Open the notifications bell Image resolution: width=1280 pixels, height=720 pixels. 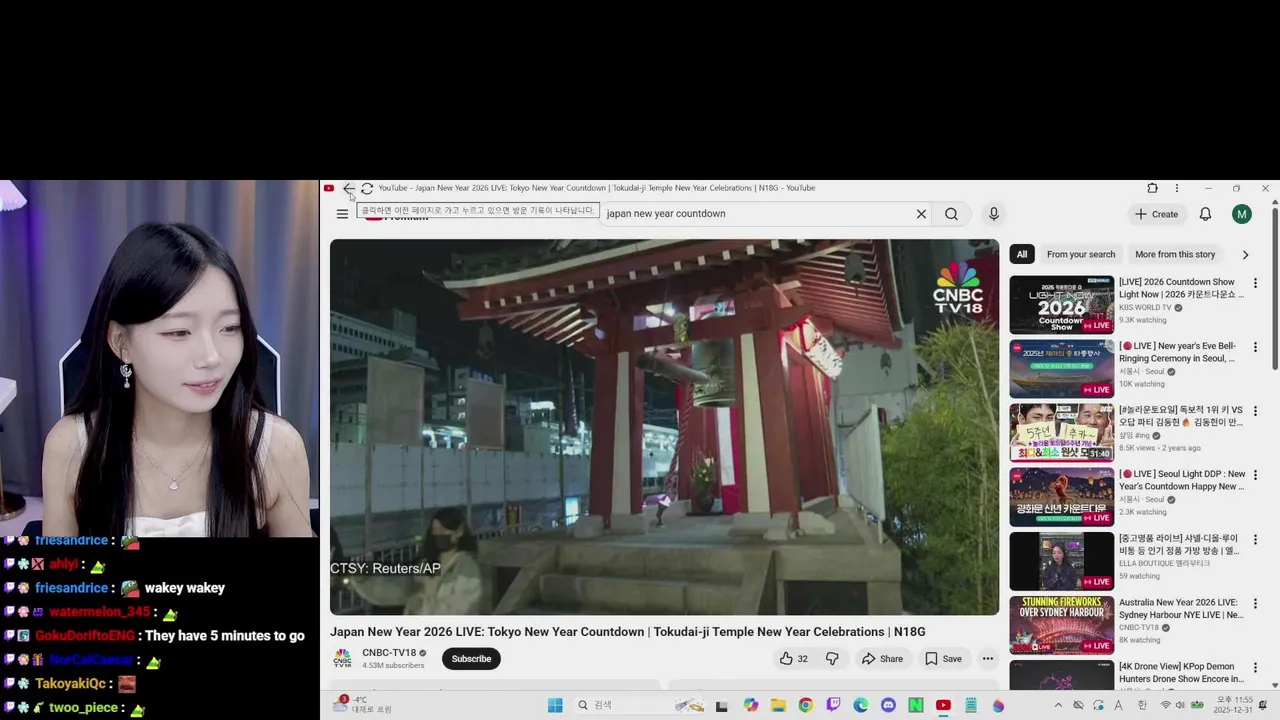[1205, 214]
